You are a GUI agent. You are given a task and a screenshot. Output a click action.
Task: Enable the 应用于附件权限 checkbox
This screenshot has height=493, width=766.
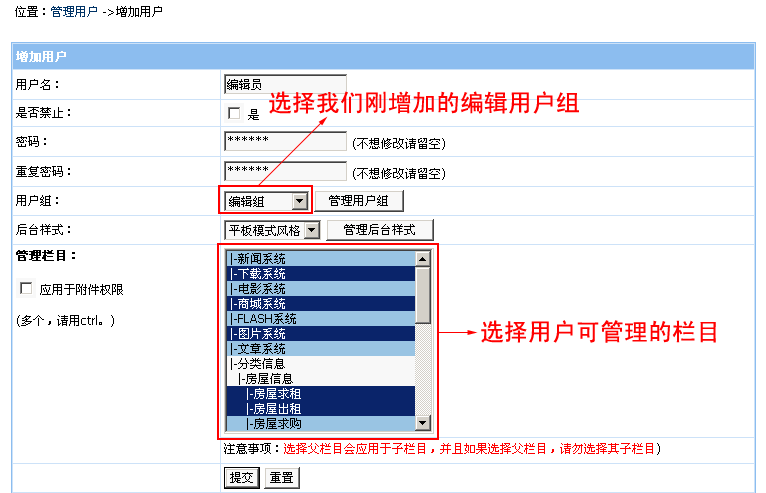click(26, 289)
